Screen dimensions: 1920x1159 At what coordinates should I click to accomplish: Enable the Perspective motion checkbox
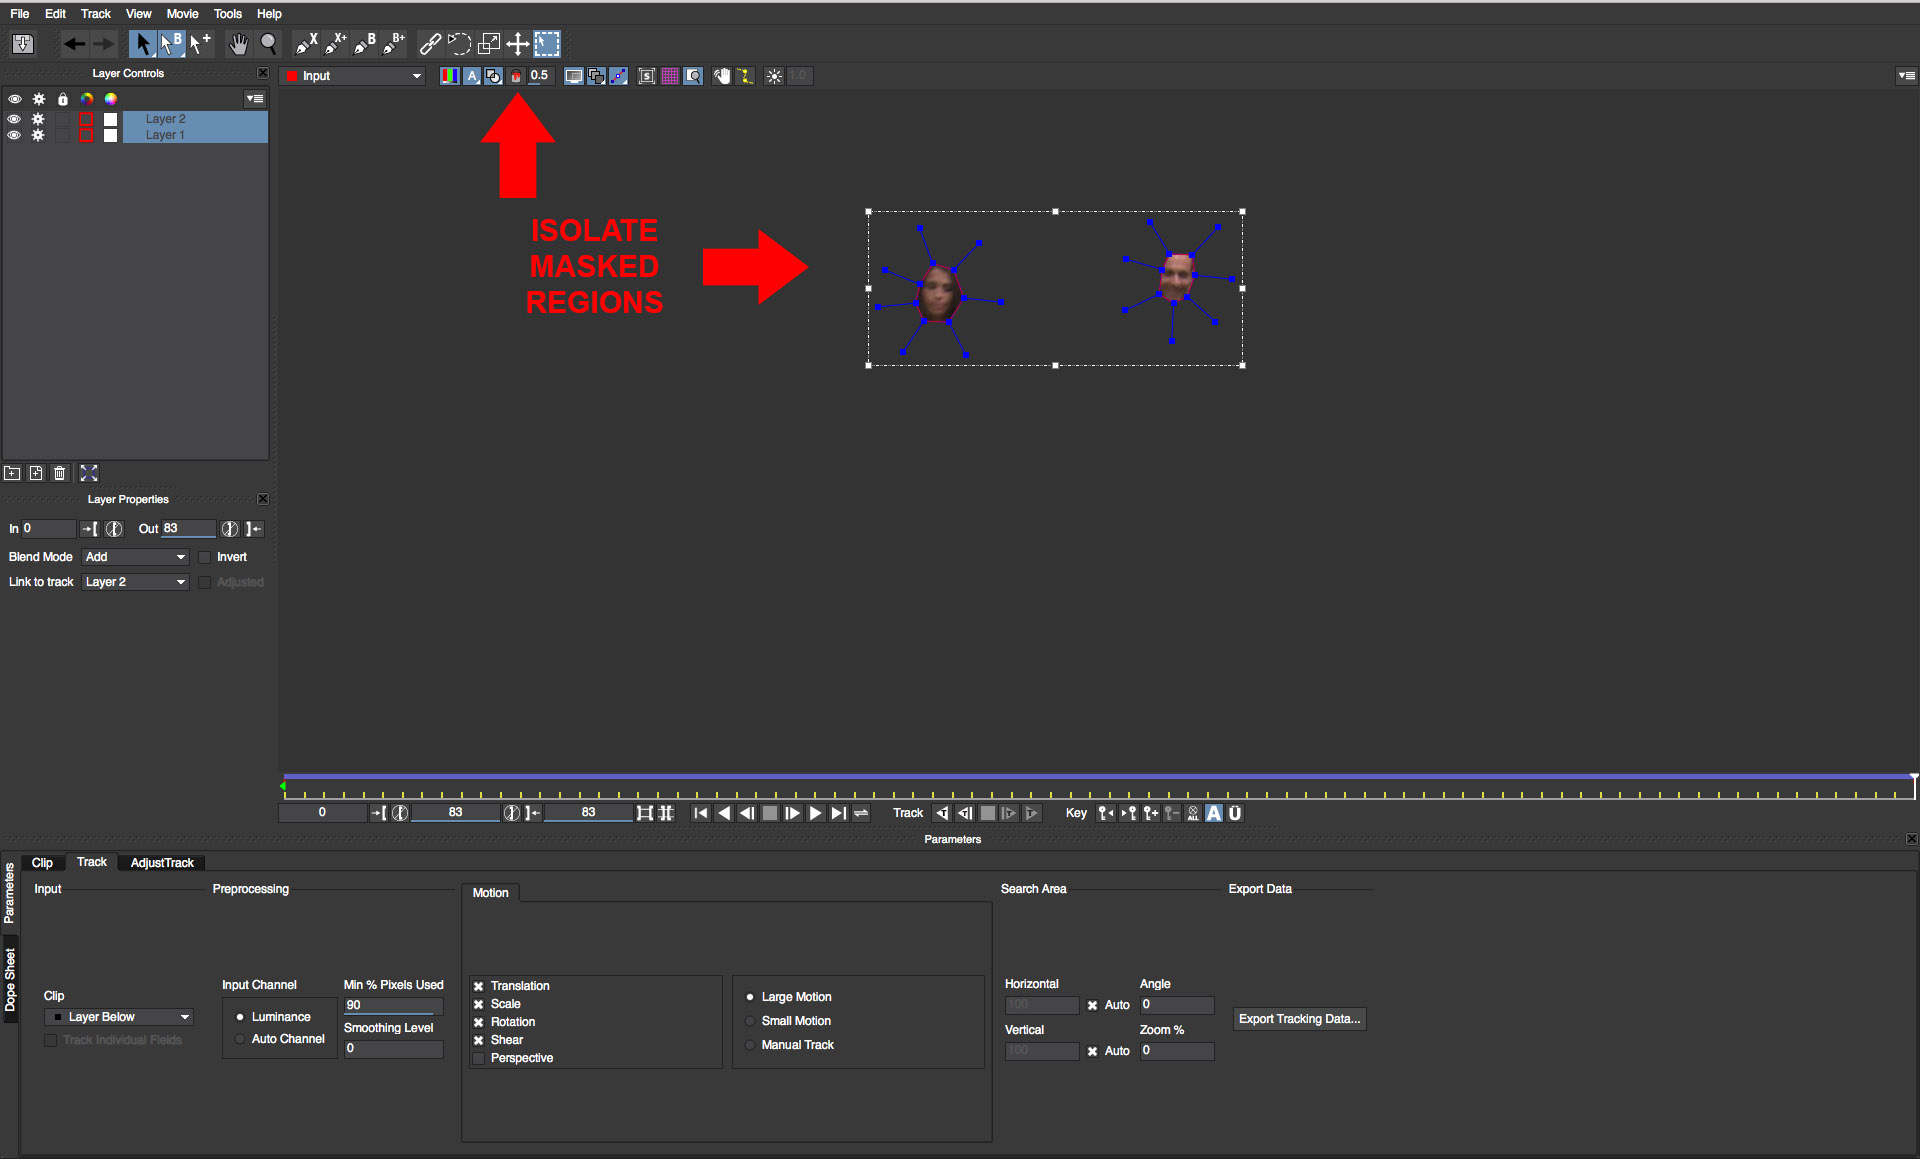[x=478, y=1058]
